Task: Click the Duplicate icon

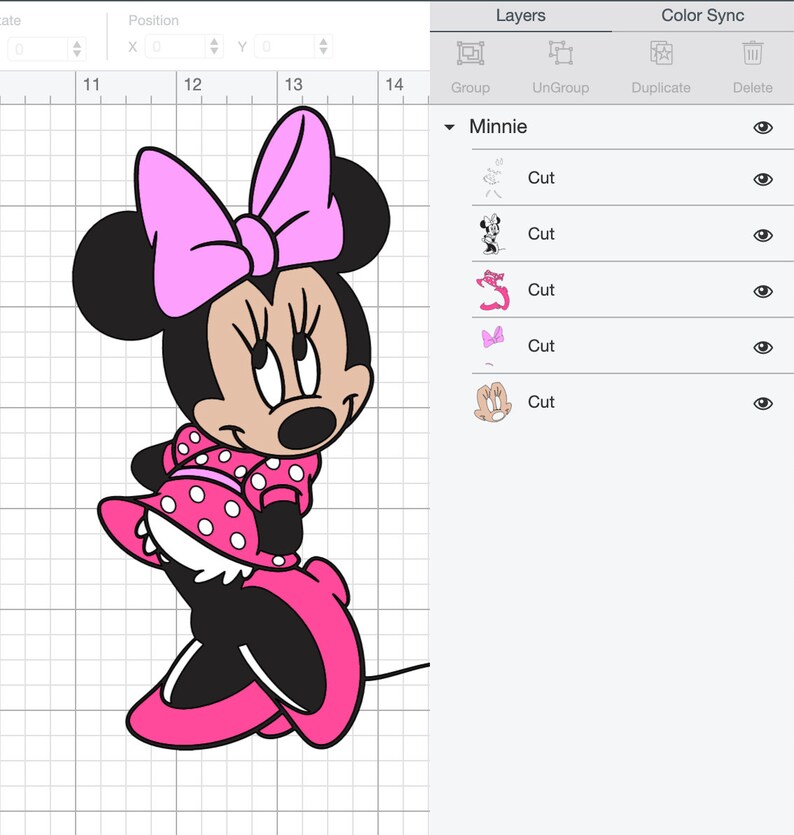Action: [661, 53]
